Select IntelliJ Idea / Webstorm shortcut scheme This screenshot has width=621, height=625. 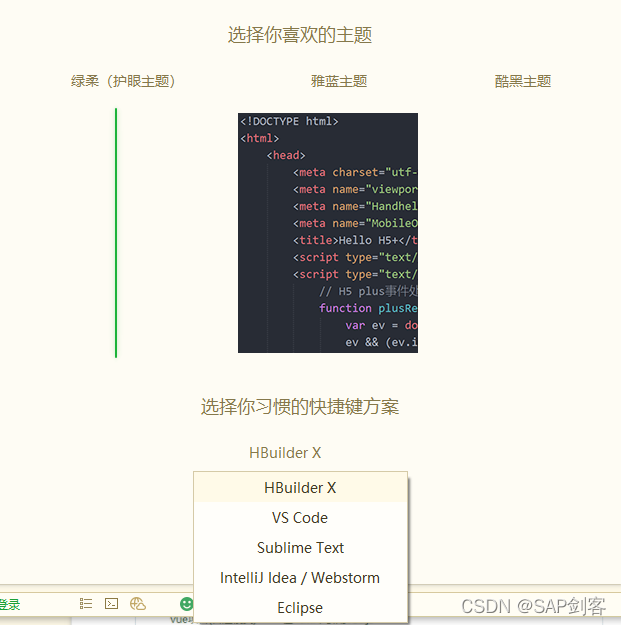(301, 578)
